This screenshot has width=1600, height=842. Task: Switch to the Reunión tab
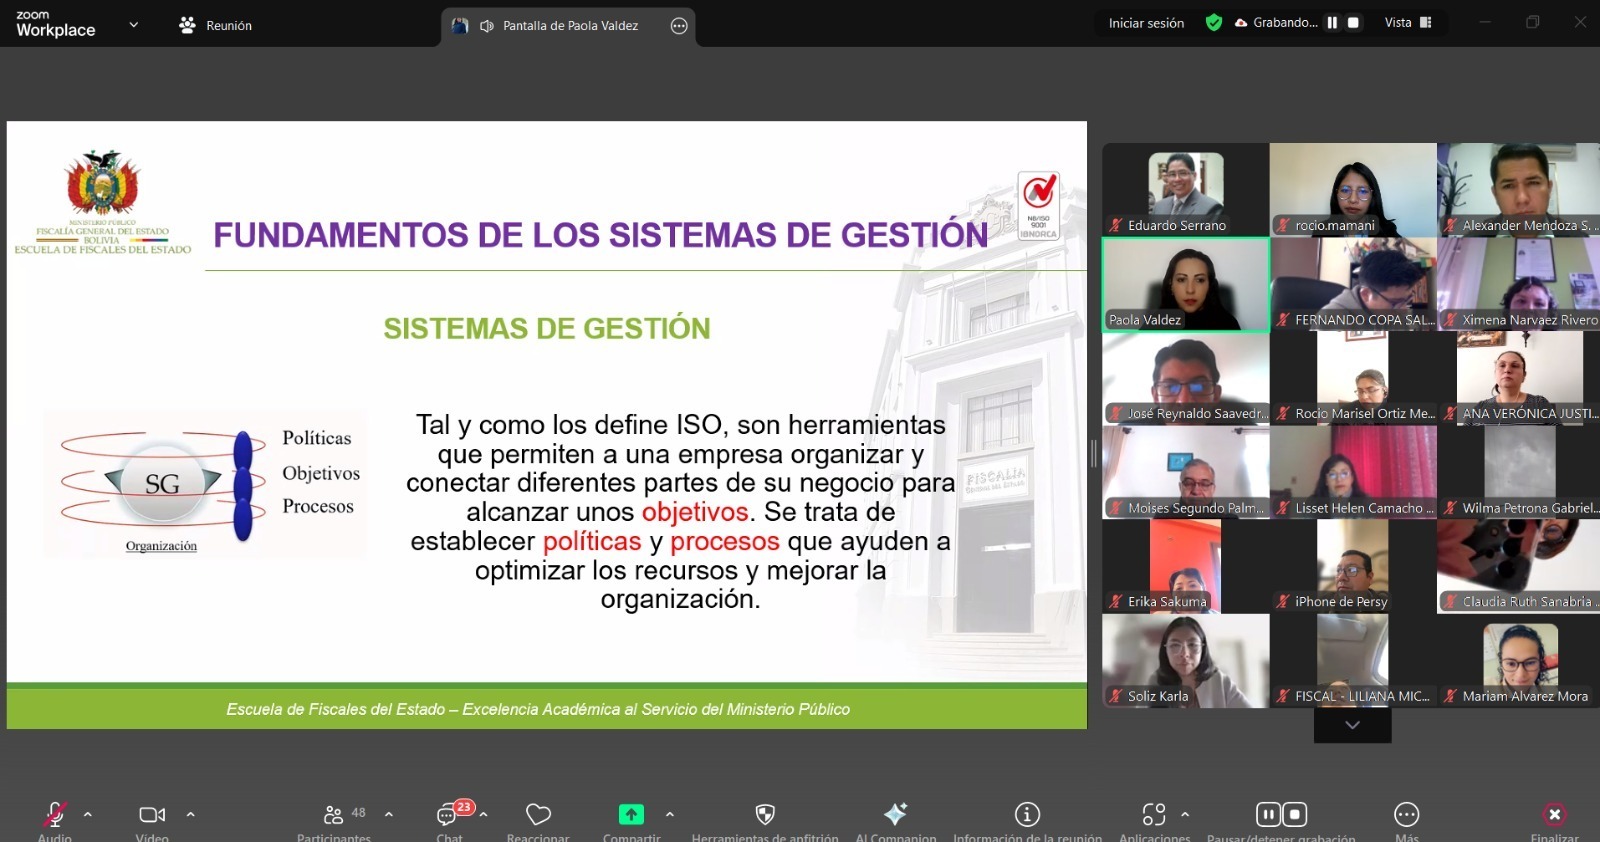[216, 25]
